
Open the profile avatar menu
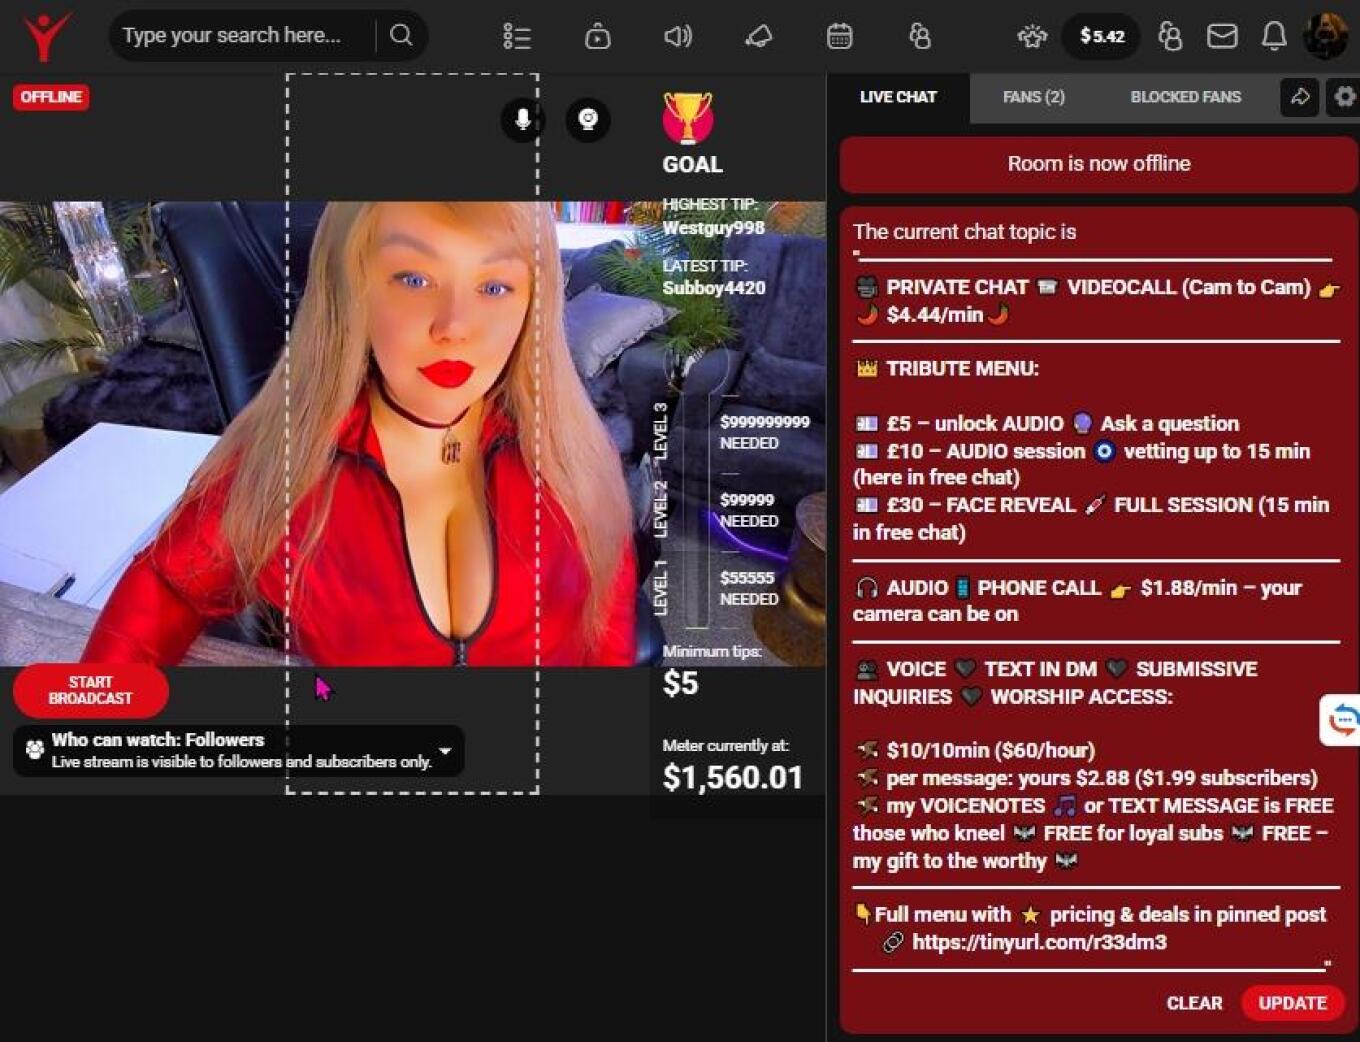1325,37
